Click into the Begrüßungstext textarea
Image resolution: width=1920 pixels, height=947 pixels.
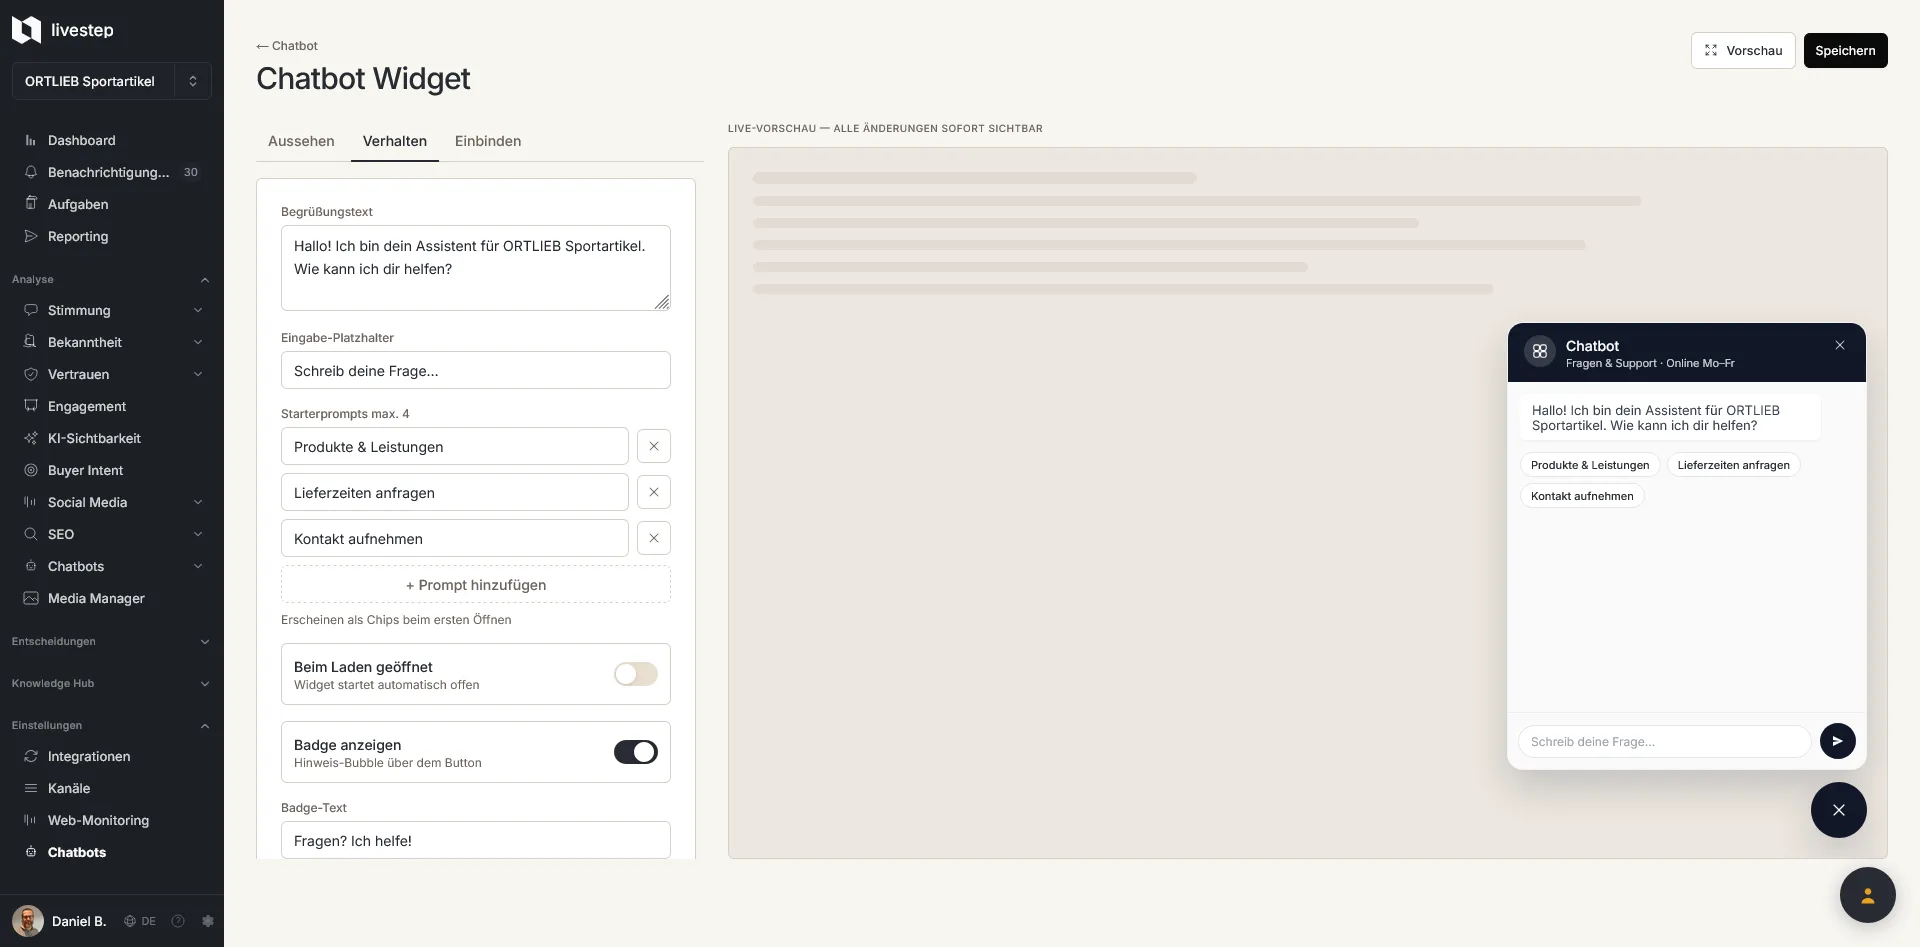[x=476, y=268]
